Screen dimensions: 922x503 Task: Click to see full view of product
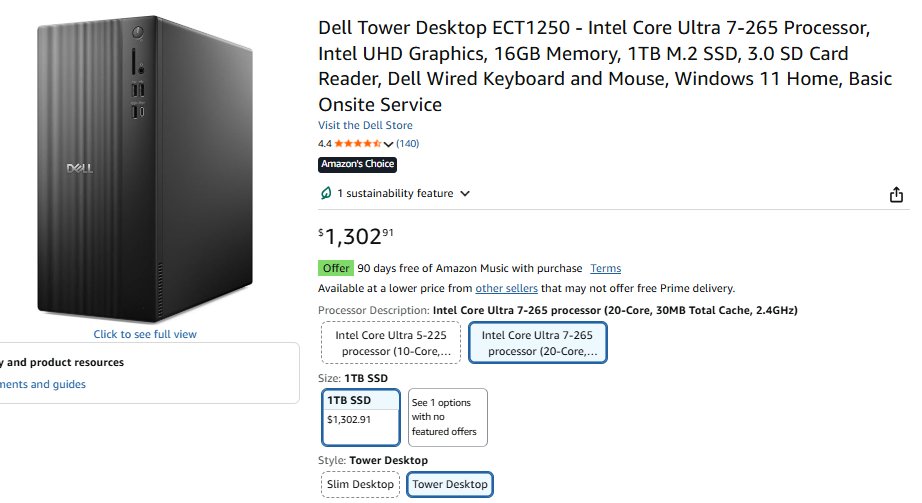click(145, 334)
